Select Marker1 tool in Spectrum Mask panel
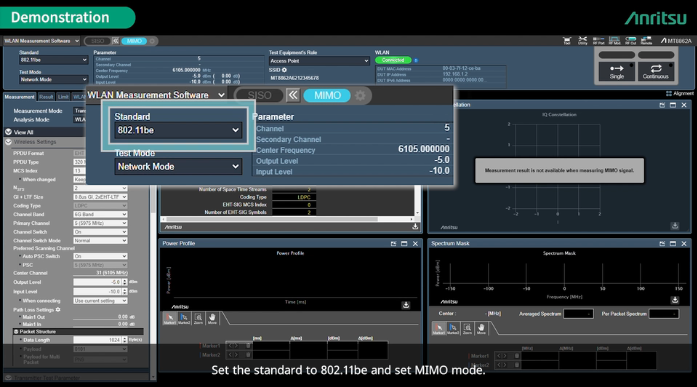Screen dimensions: 697x387 coord(439,328)
